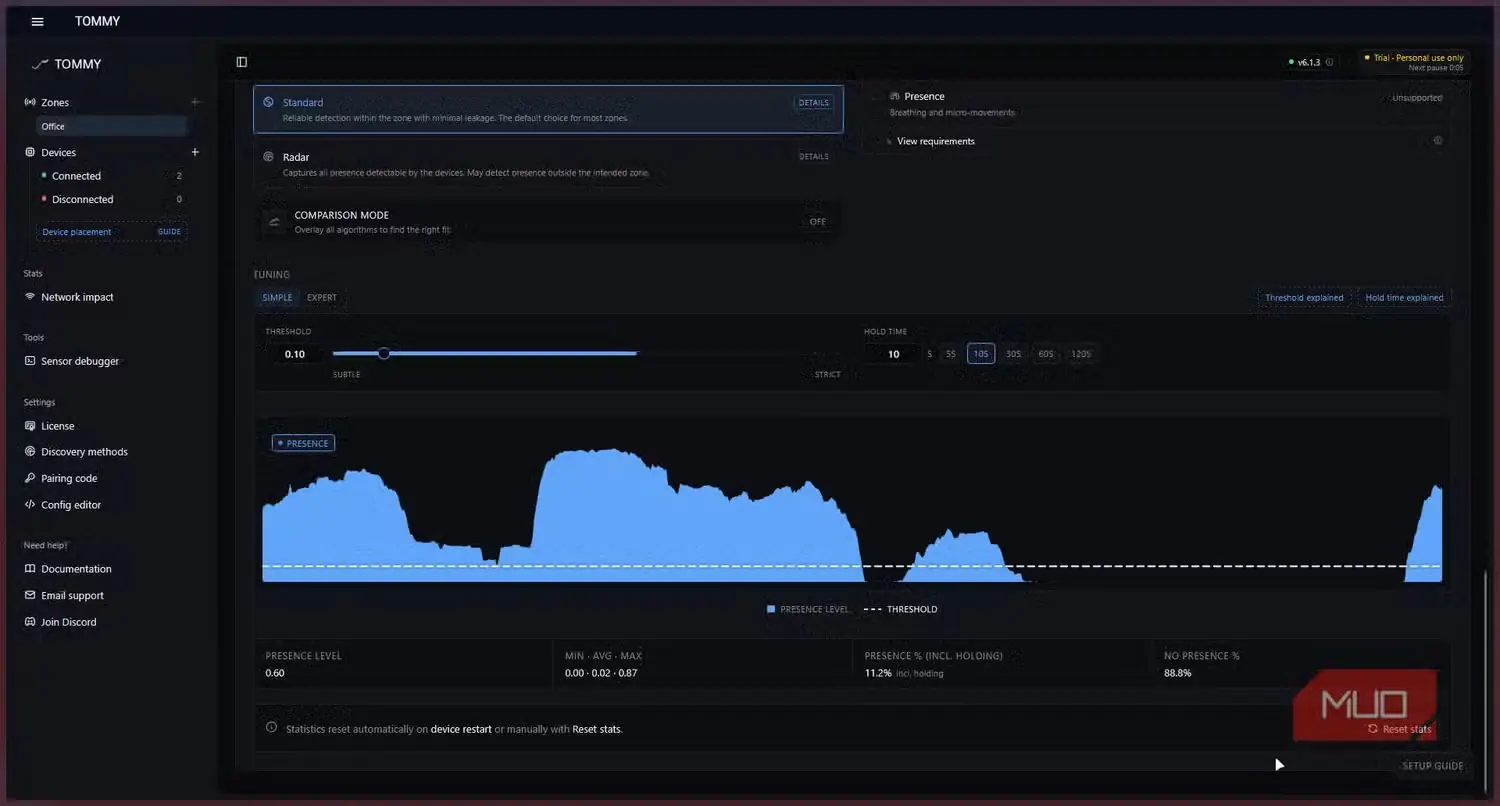1500x806 pixels.
Task: Click the Join Discord icon
Action: click(x=31, y=622)
